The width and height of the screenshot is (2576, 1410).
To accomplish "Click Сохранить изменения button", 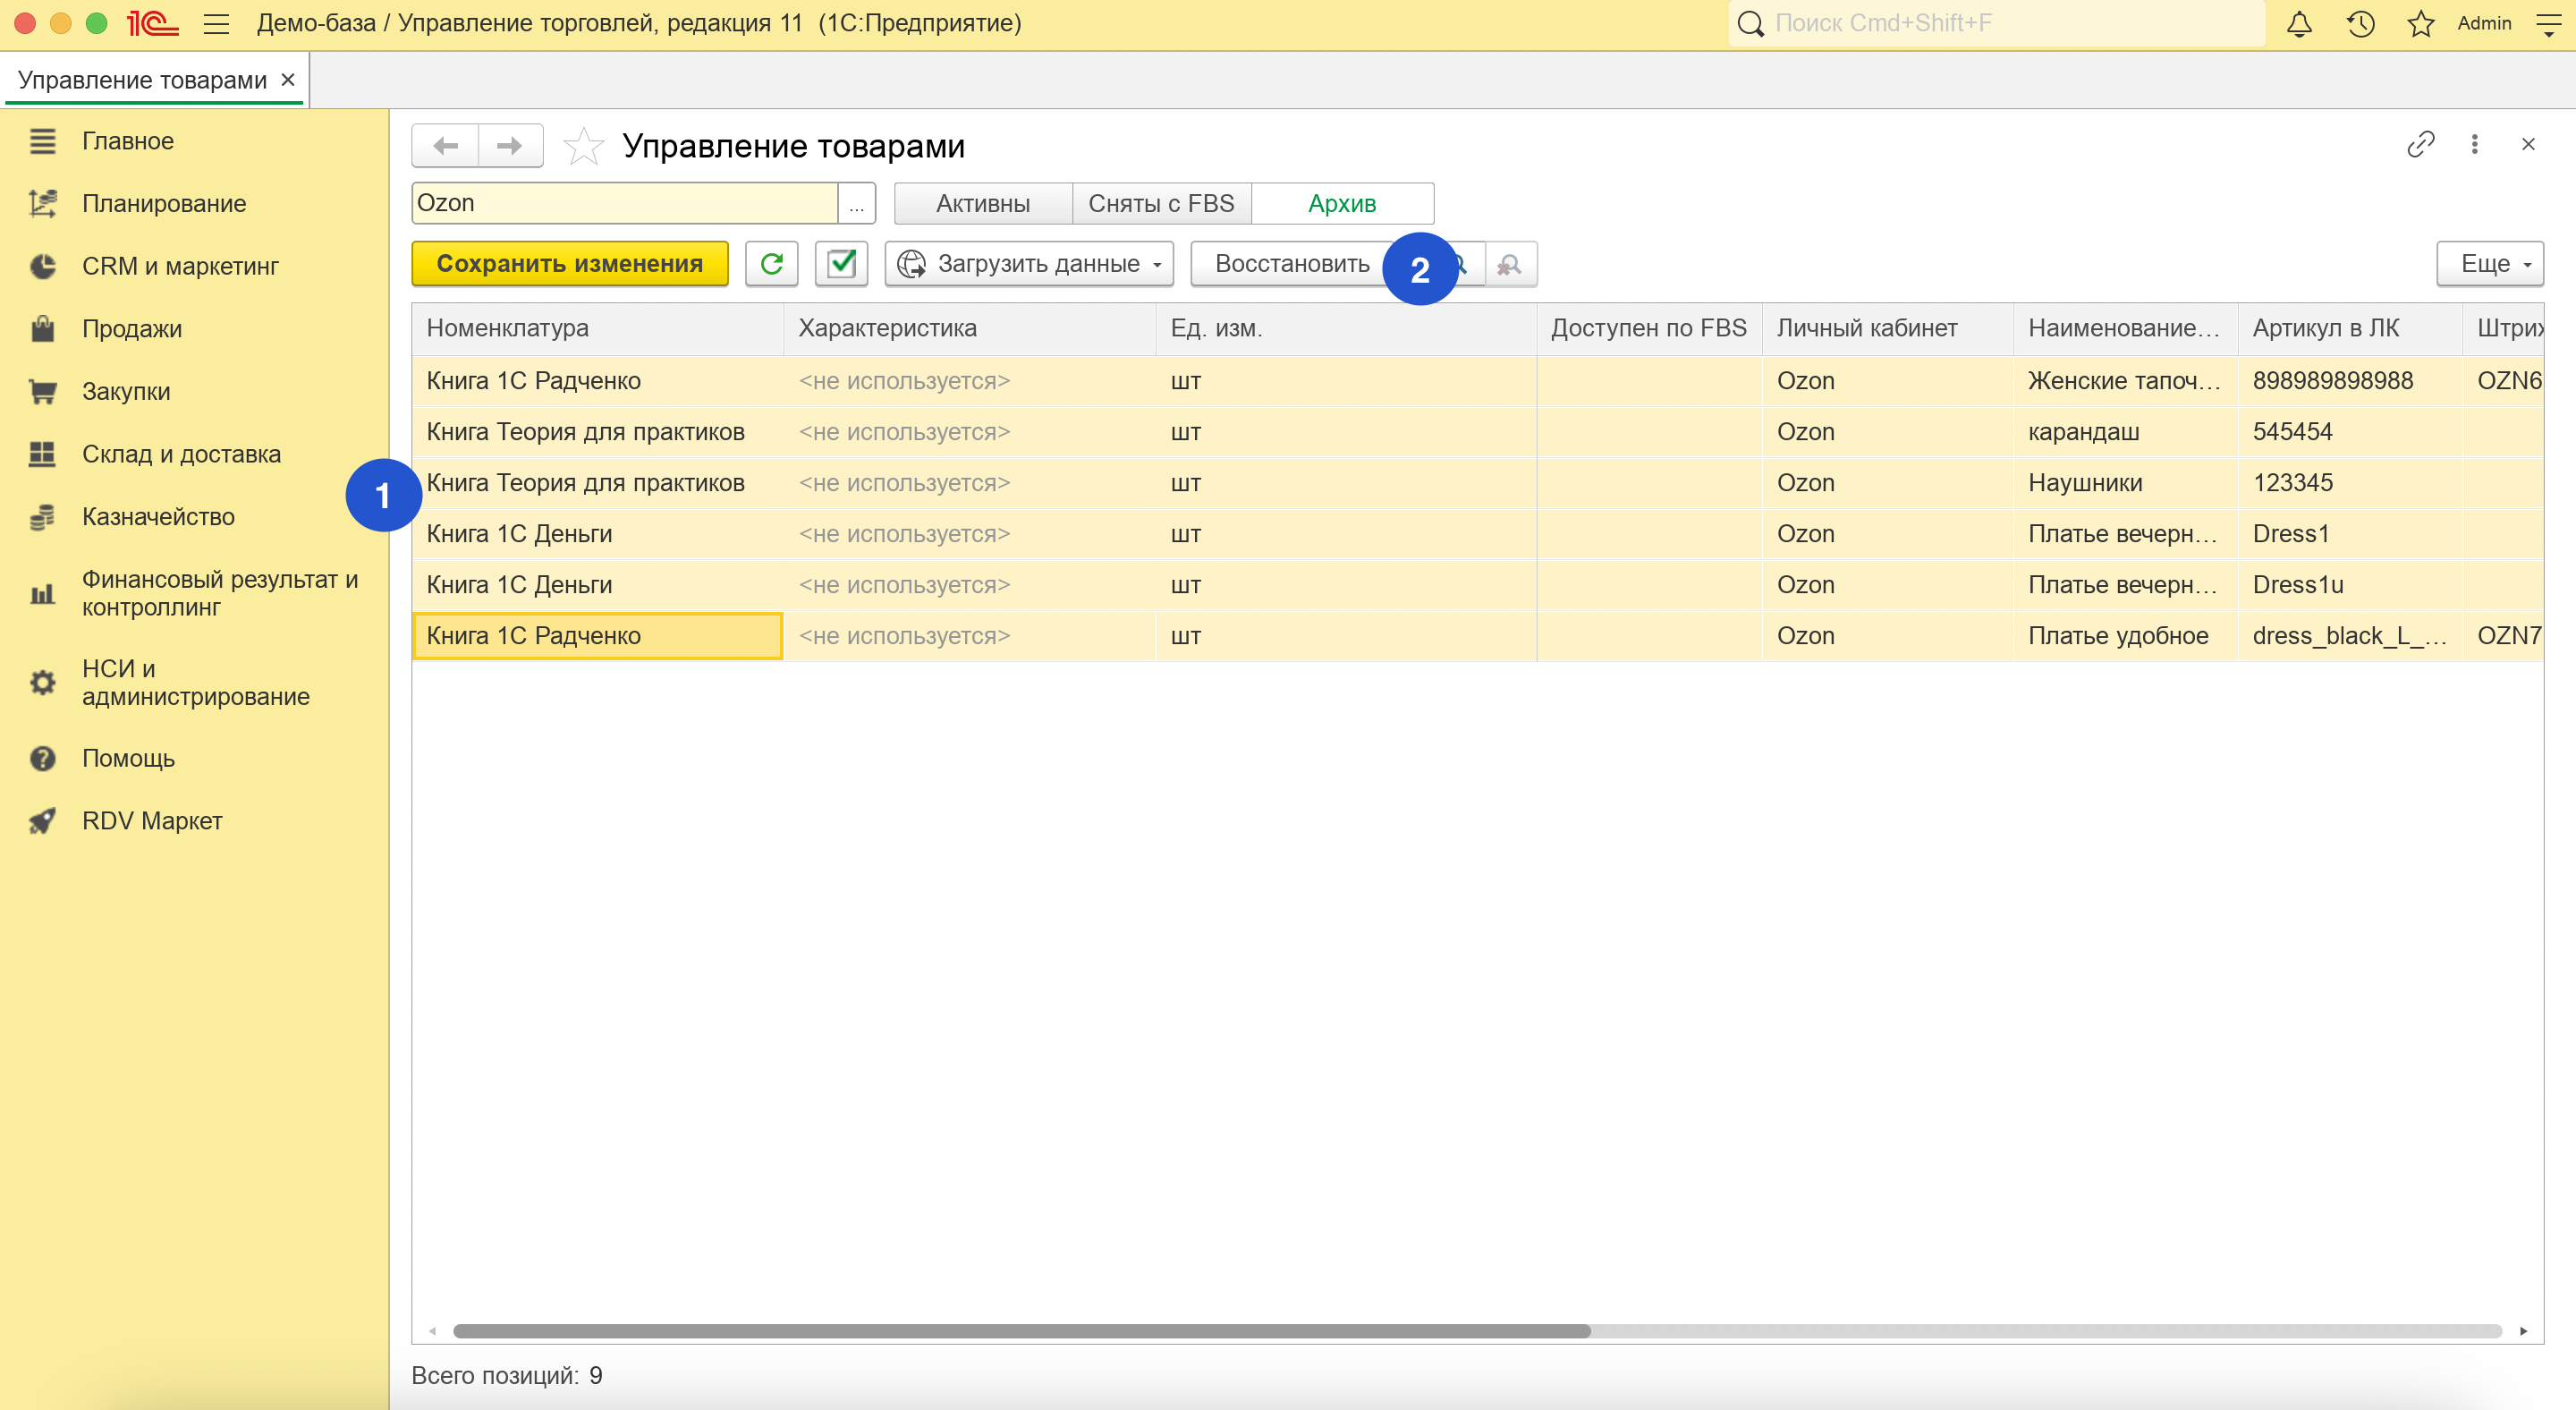I will pos(569,264).
